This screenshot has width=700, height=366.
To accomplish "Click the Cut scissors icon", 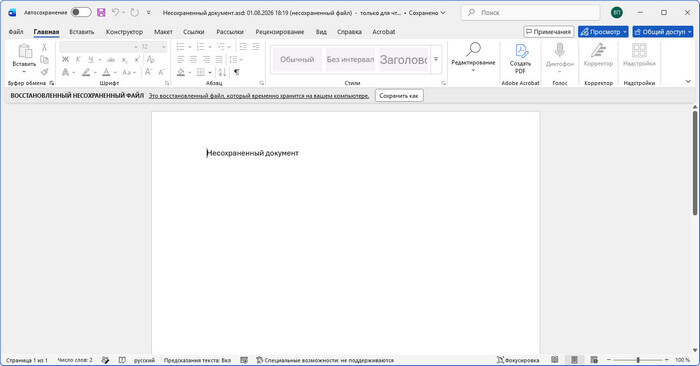I will point(44,47).
